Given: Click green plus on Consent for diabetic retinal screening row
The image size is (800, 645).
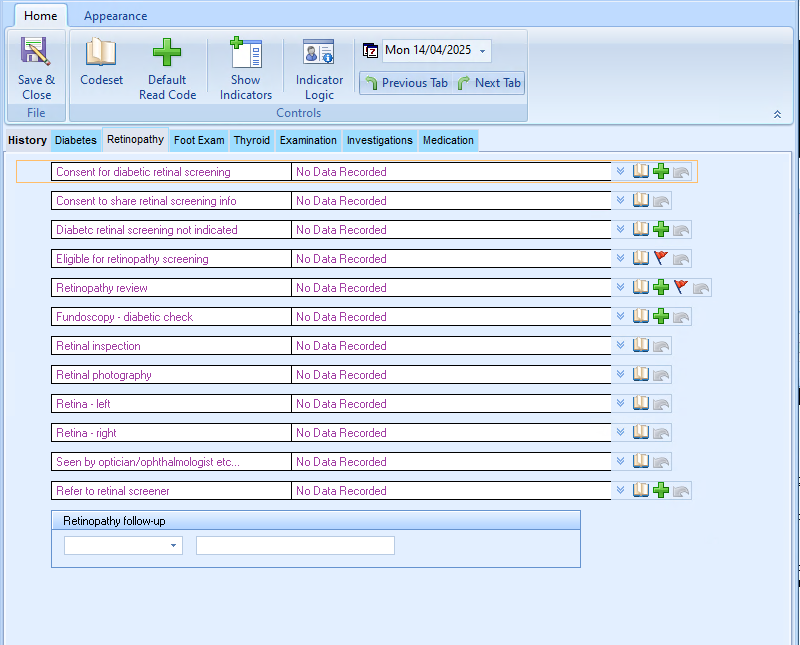Looking at the screenshot, I should 661,171.
